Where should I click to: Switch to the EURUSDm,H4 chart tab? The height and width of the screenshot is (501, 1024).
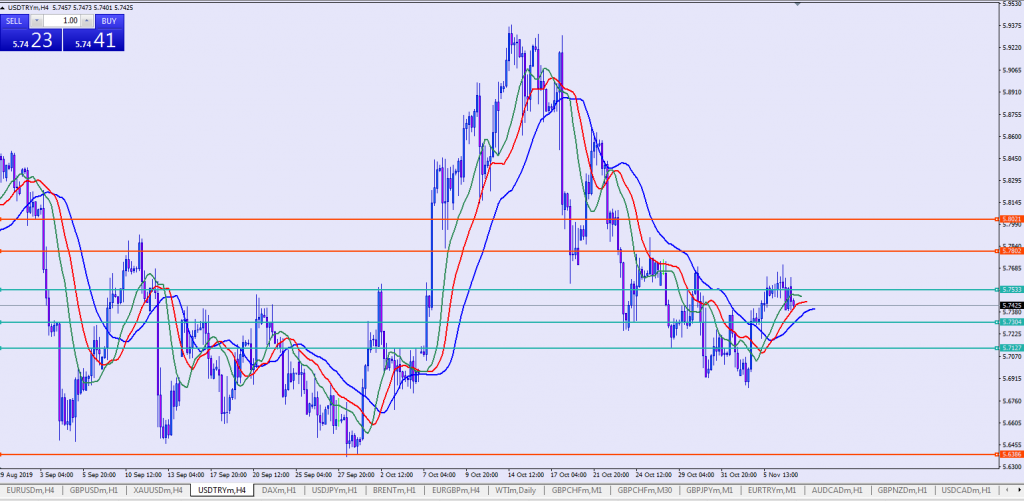(x=28, y=491)
